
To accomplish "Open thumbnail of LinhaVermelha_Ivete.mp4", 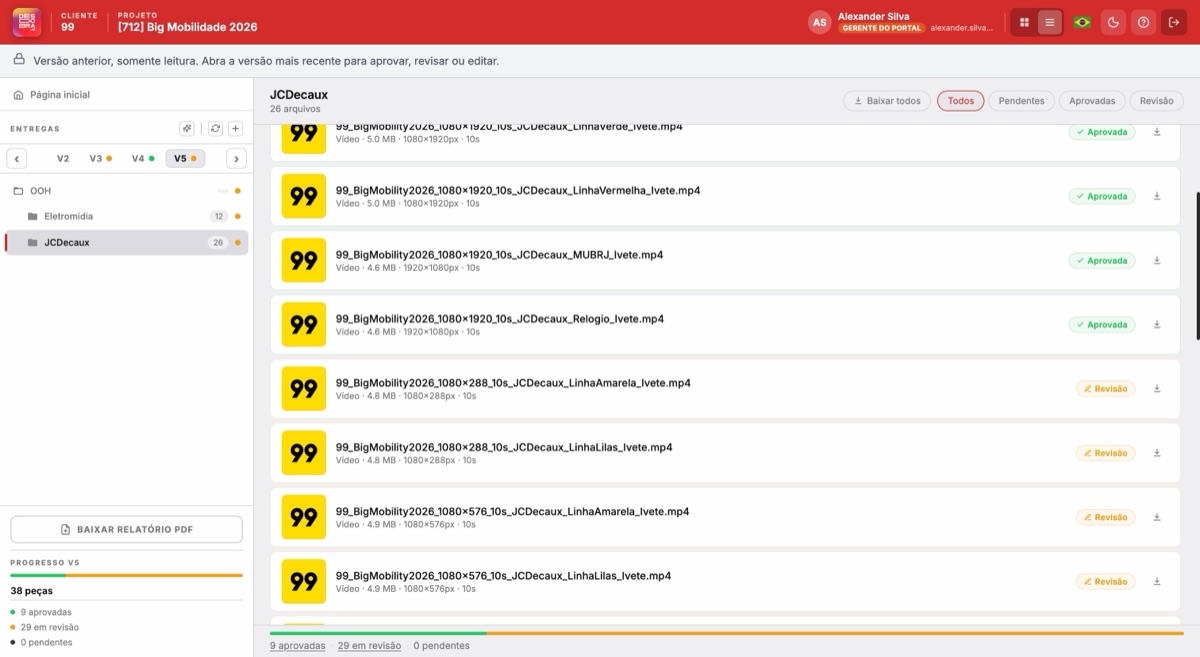I will pyautogui.click(x=304, y=196).
